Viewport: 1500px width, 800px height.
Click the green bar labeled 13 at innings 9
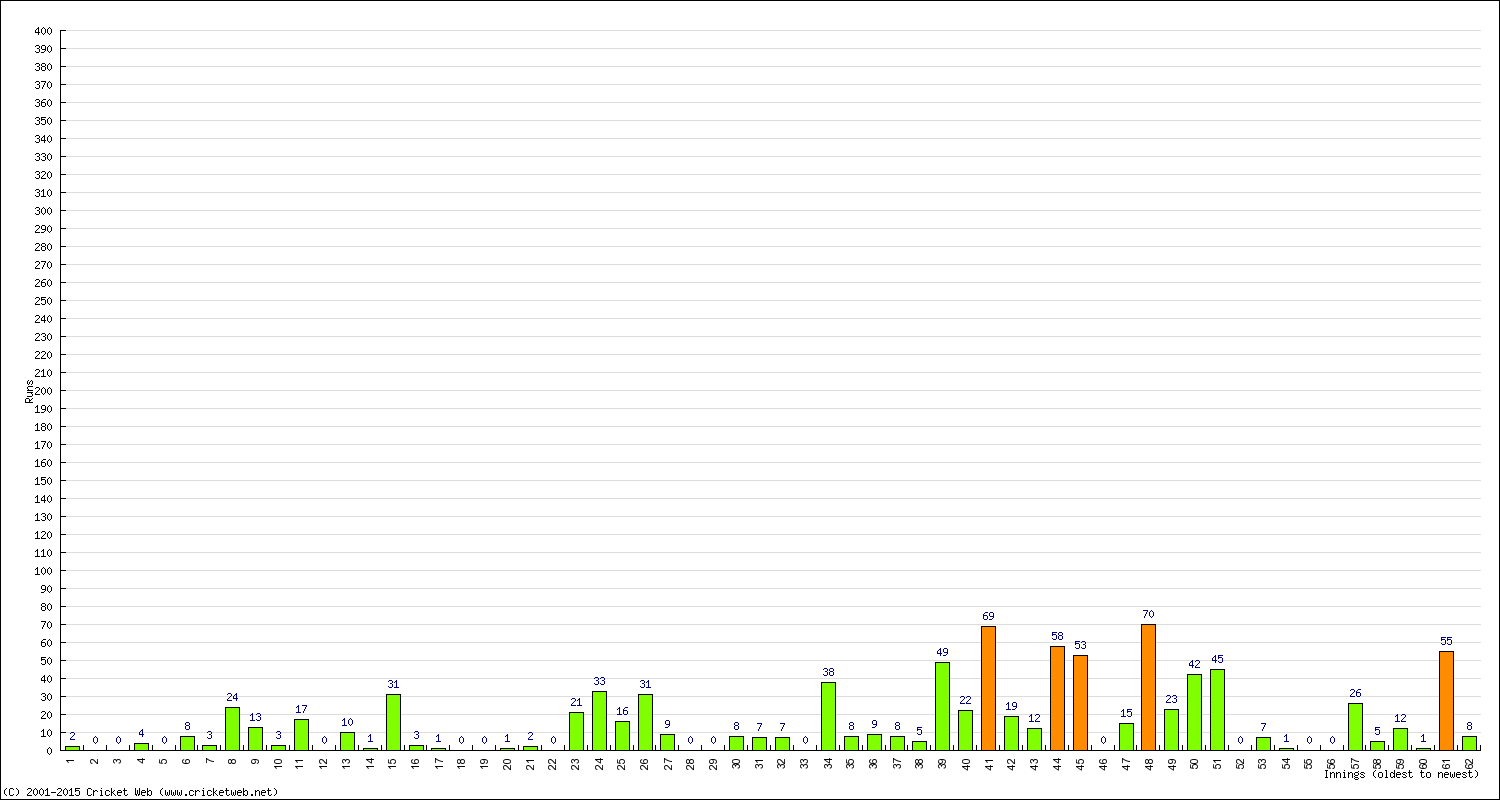[x=255, y=738]
